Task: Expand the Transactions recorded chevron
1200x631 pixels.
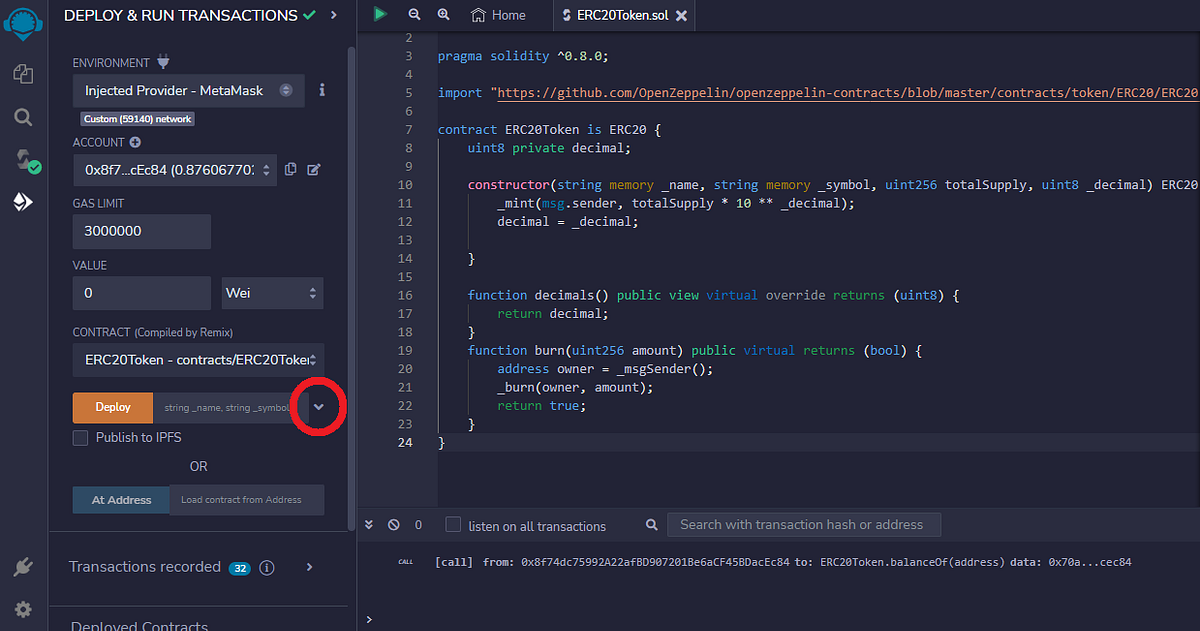Action: pyautogui.click(x=309, y=567)
